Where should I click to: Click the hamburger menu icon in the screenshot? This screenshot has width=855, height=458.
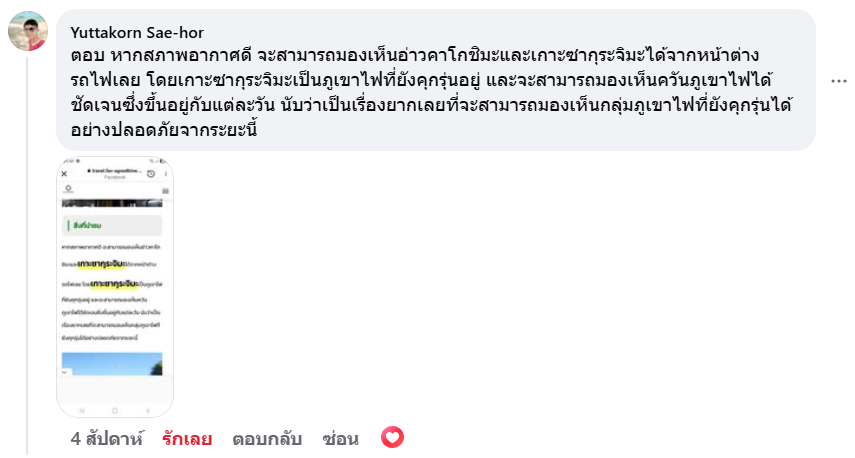pyautogui.click(x=166, y=190)
